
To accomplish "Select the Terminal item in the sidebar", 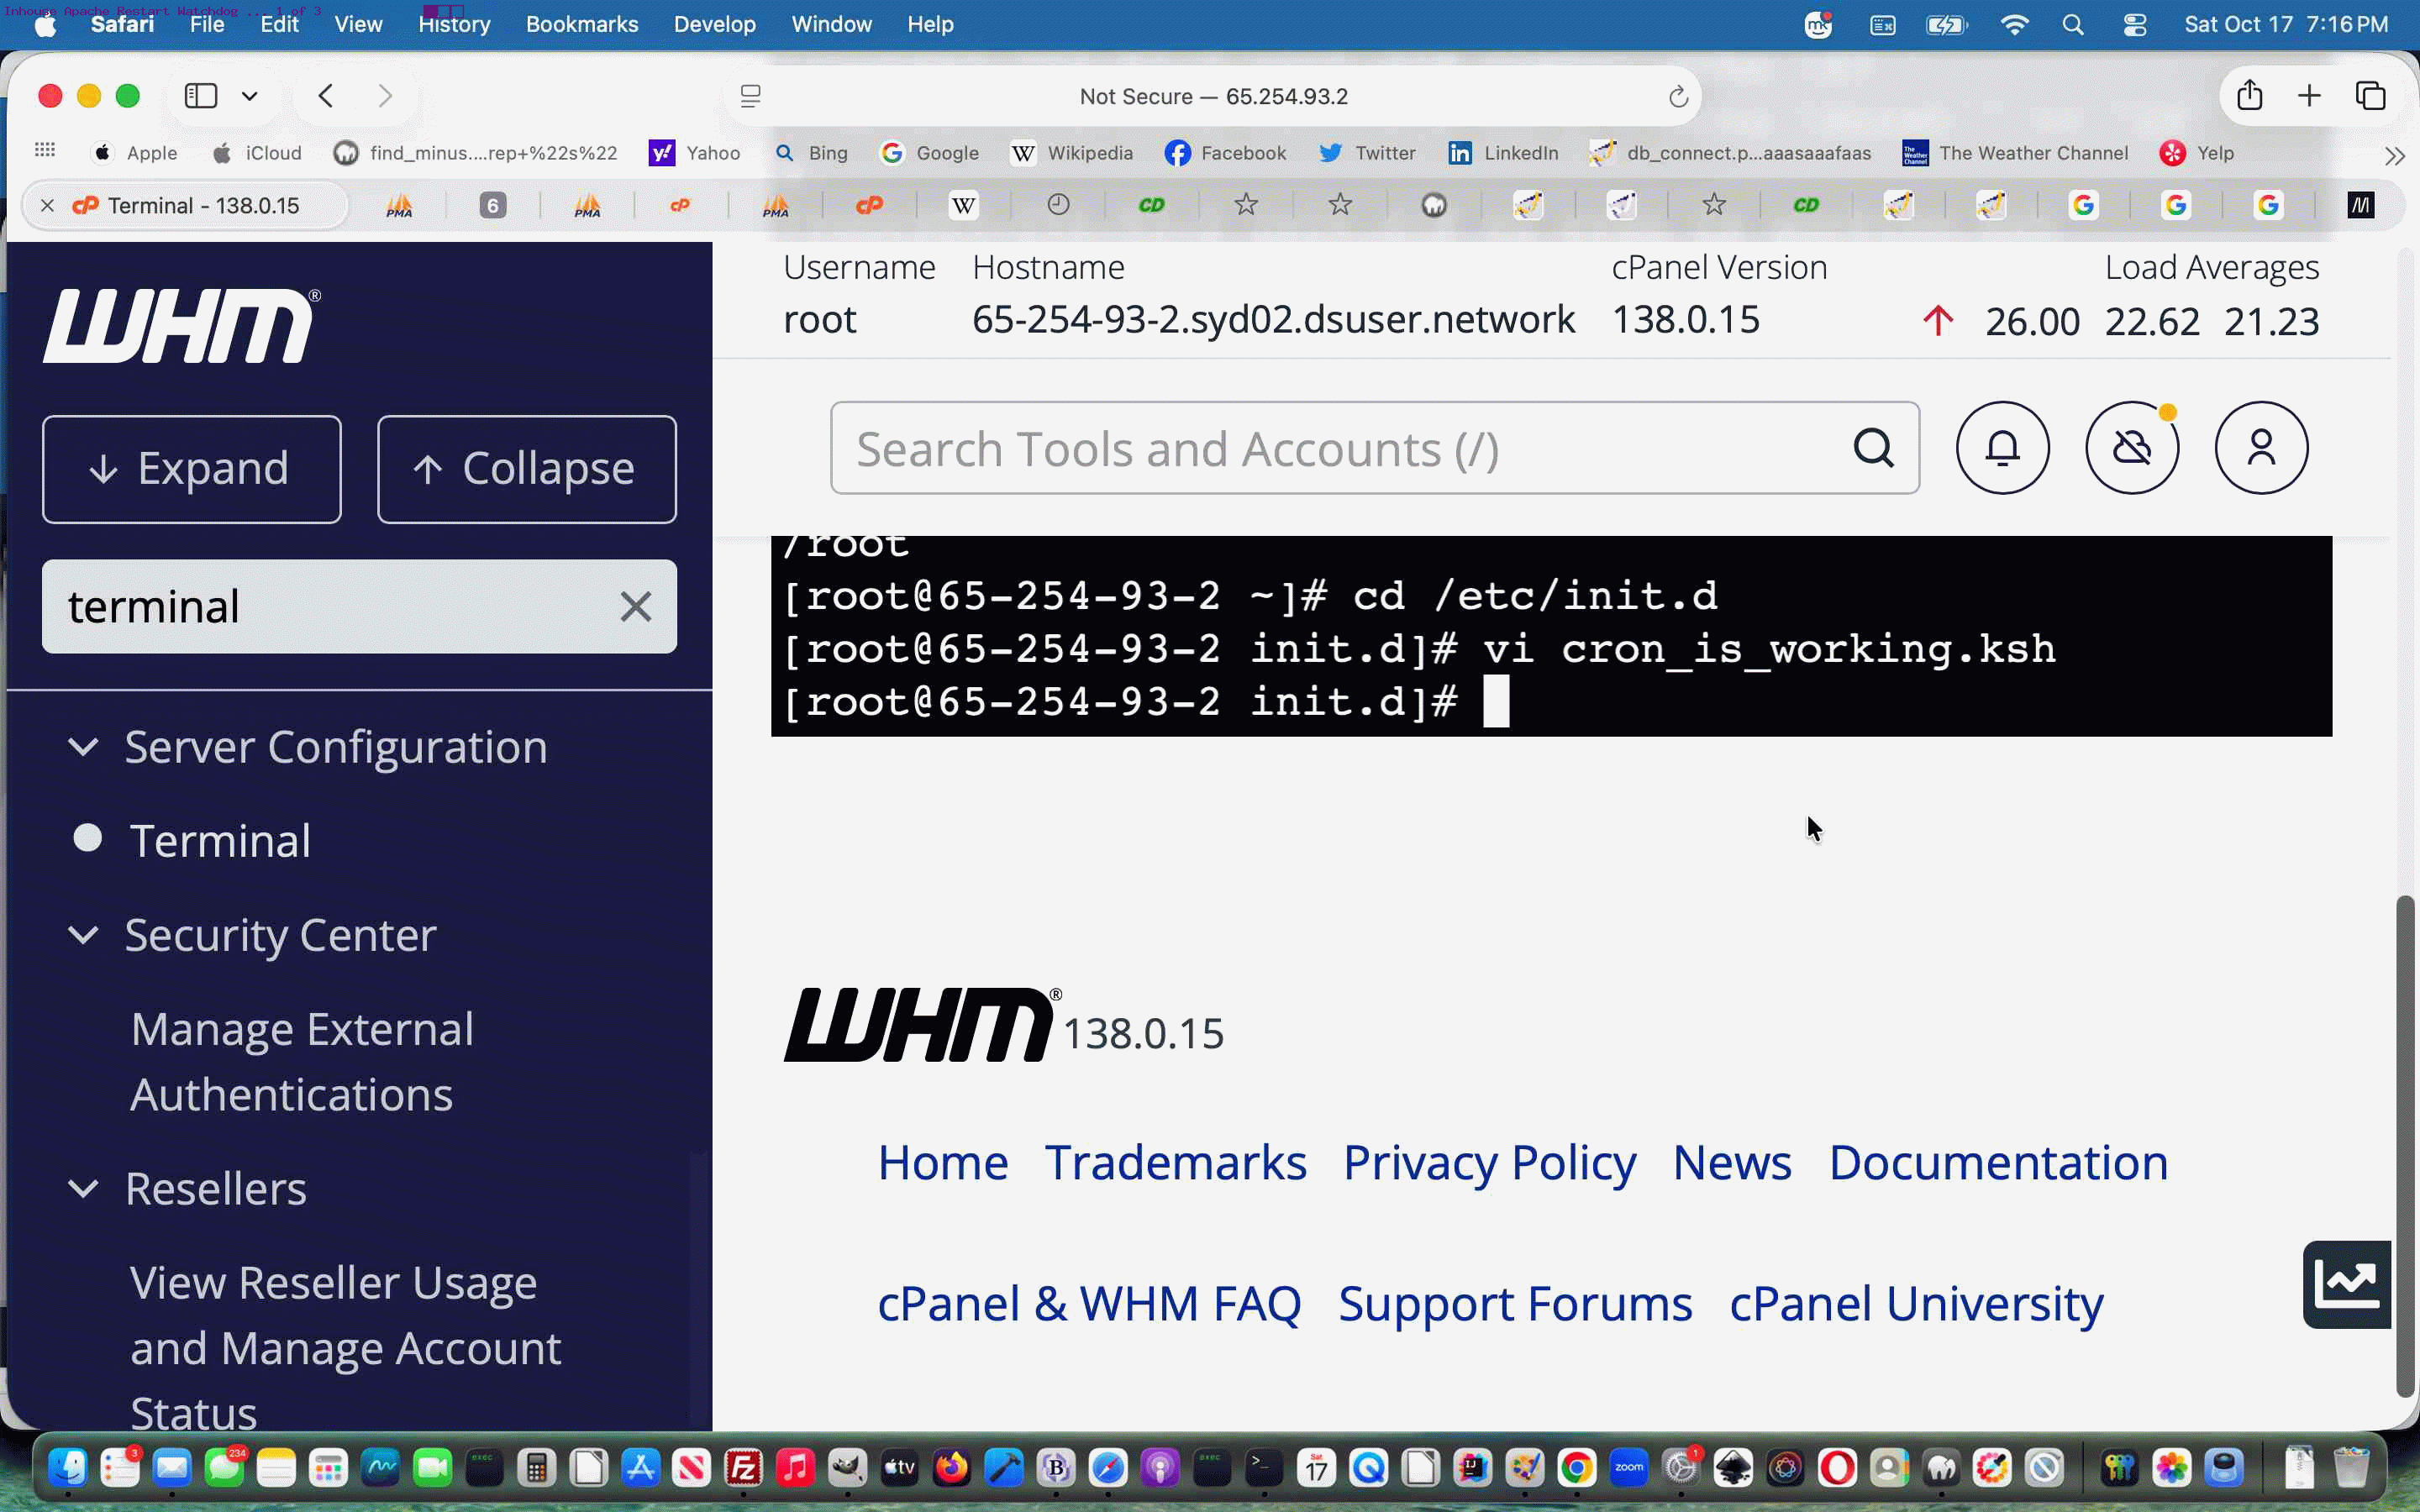I will [x=220, y=840].
